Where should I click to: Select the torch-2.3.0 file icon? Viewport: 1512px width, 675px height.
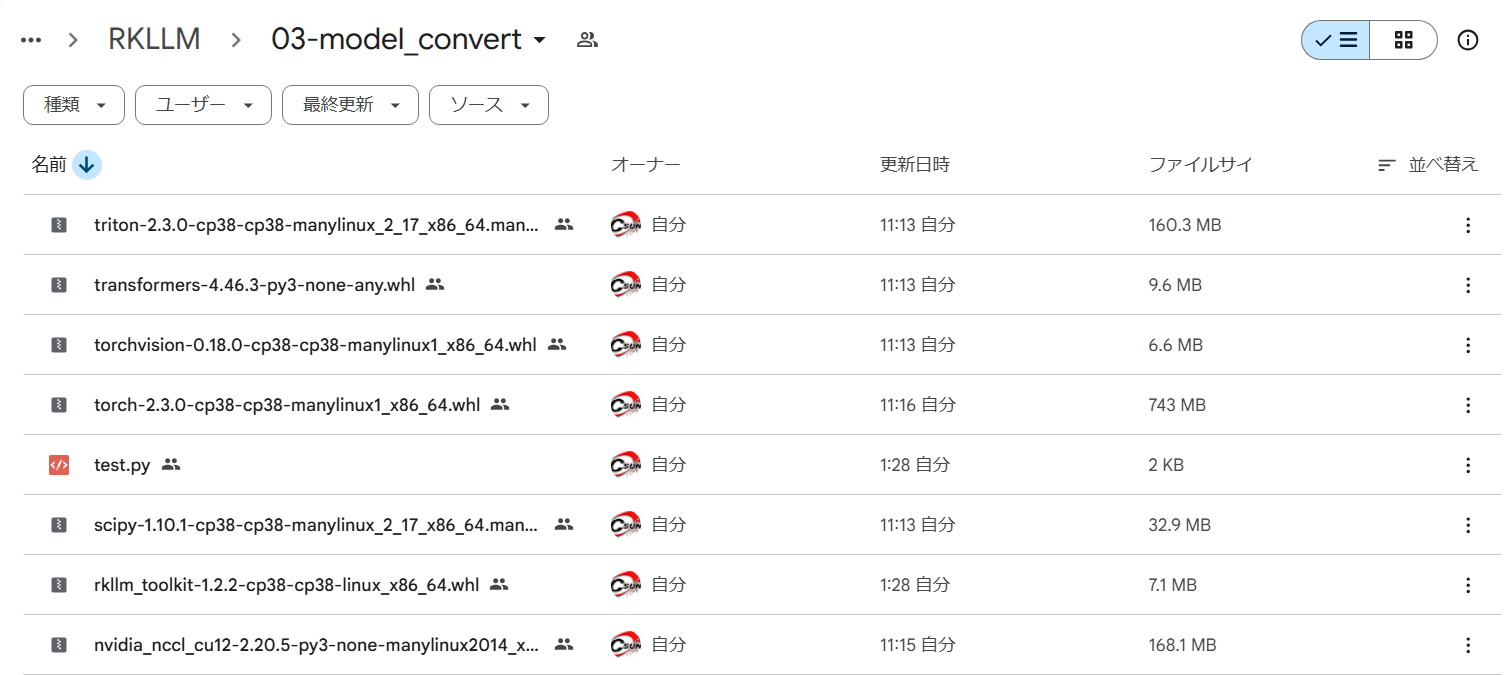59,405
